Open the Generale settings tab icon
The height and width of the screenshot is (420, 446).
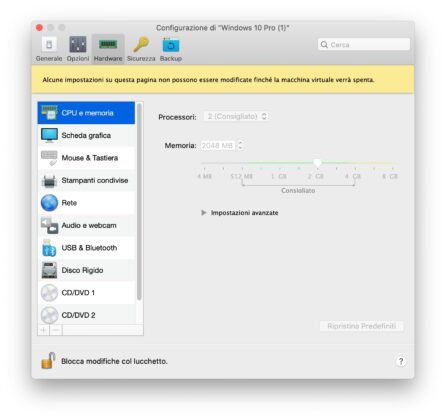[49, 45]
